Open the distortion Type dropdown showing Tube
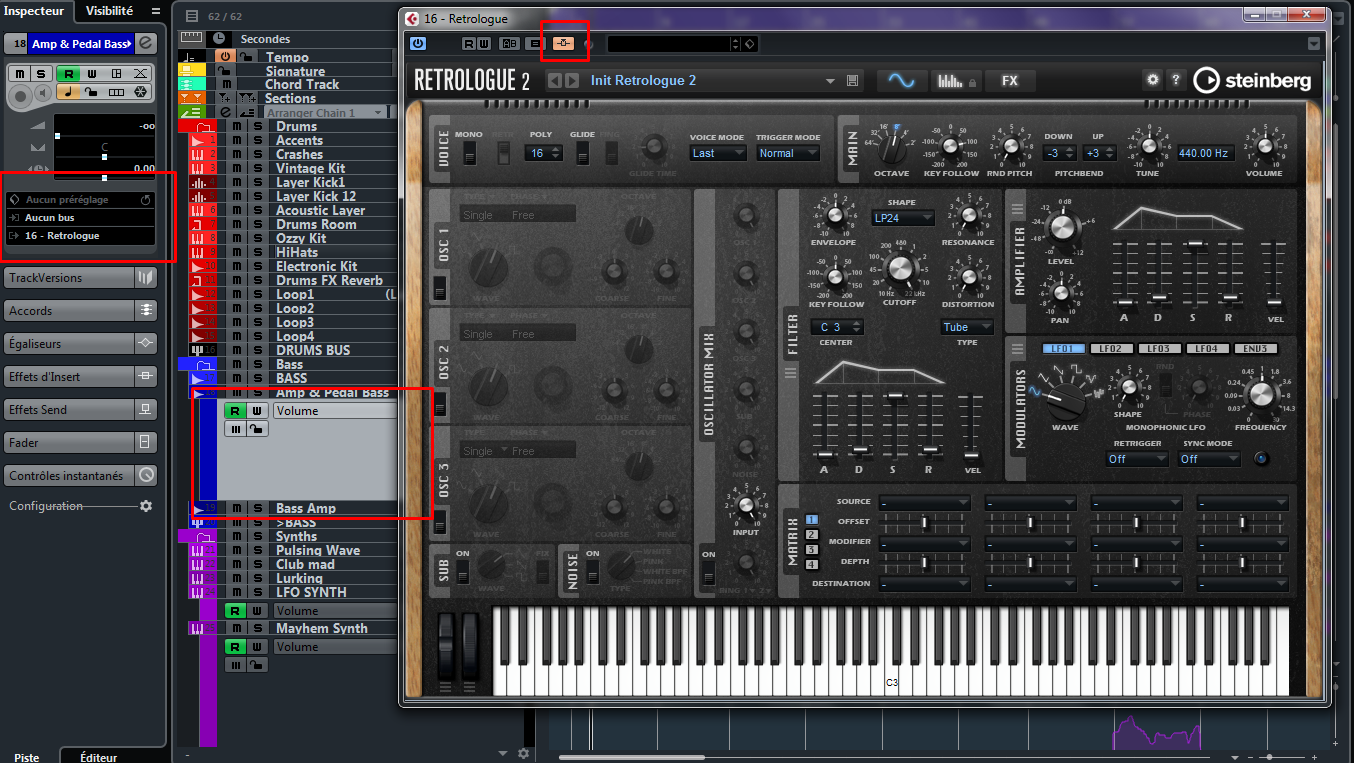The width and height of the screenshot is (1354, 763). 967,327
